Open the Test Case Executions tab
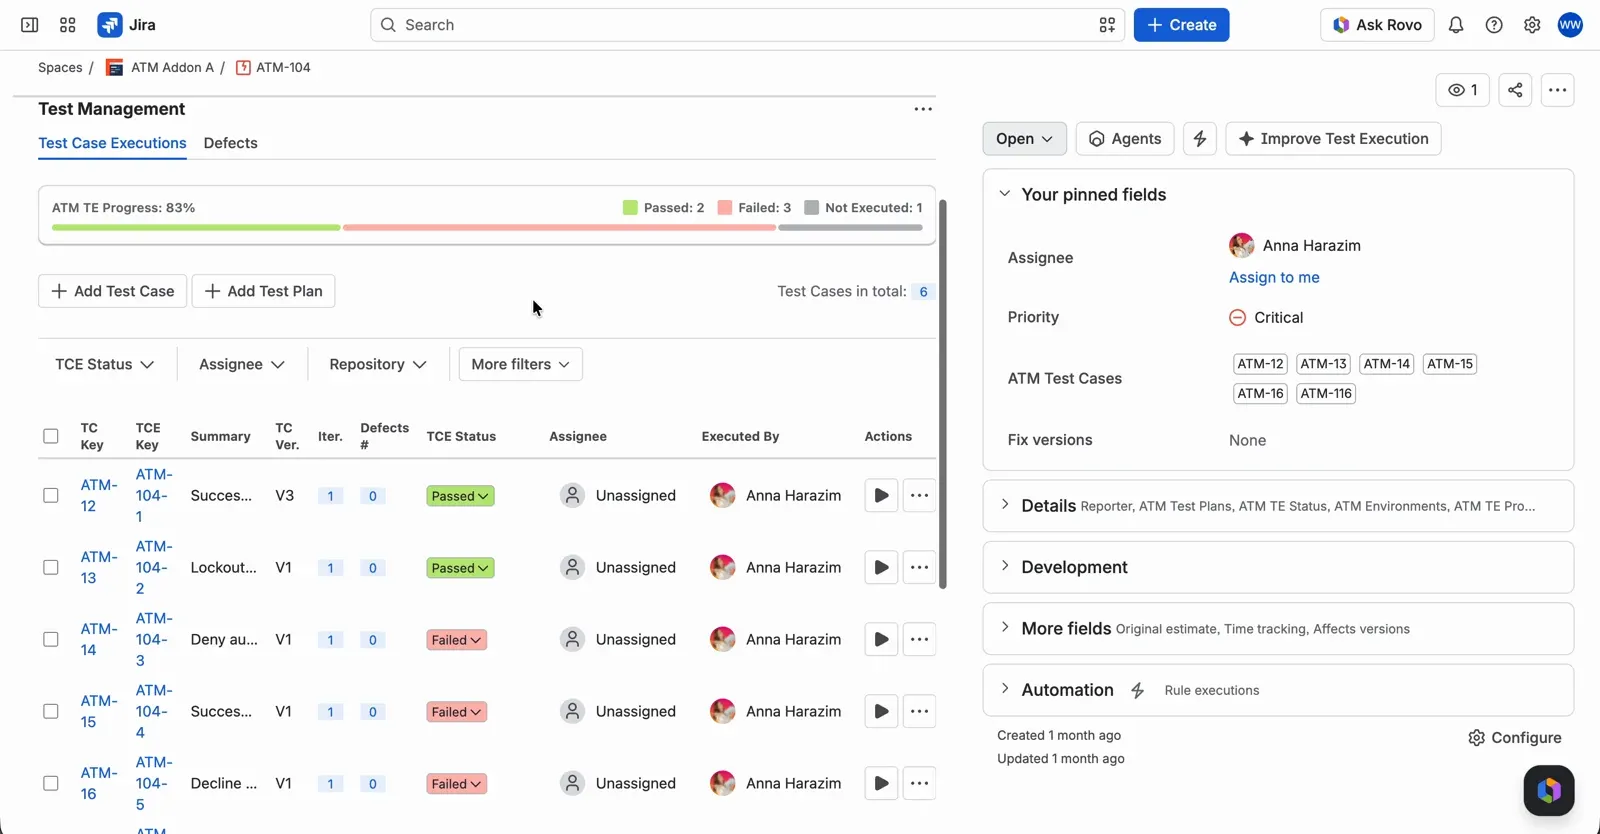 tap(112, 143)
